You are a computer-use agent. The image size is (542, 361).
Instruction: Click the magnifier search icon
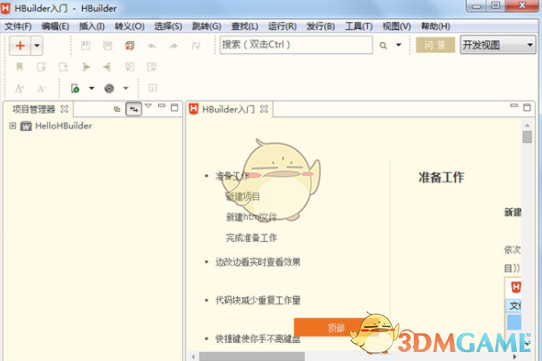coord(383,45)
